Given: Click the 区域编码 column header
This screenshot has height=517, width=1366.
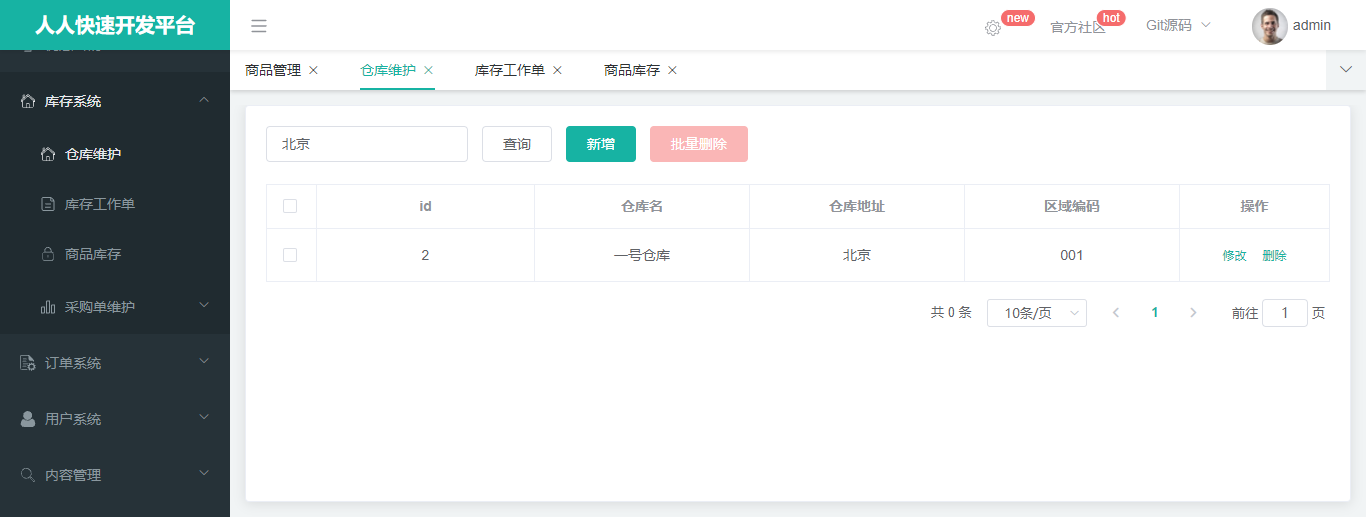Looking at the screenshot, I should (1072, 206).
